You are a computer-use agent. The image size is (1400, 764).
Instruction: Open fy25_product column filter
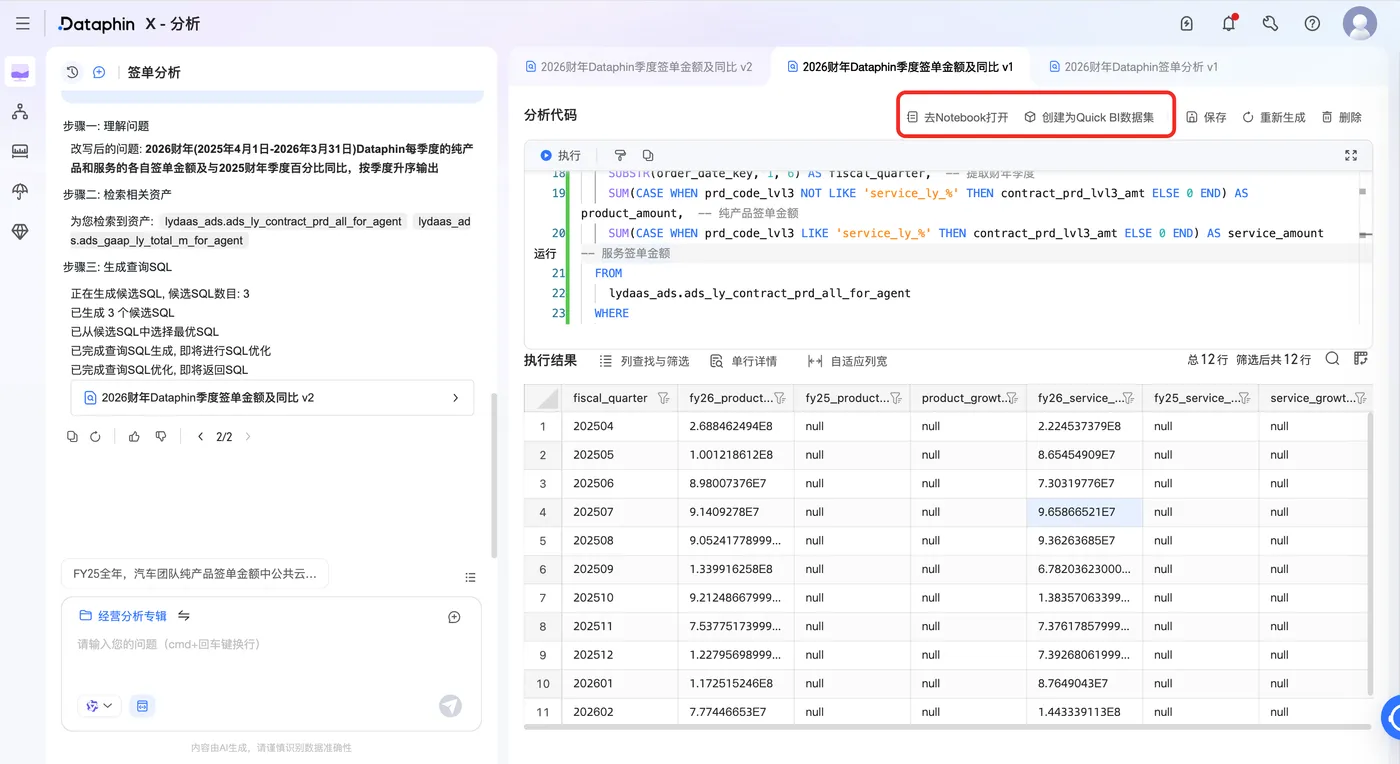click(x=895, y=398)
